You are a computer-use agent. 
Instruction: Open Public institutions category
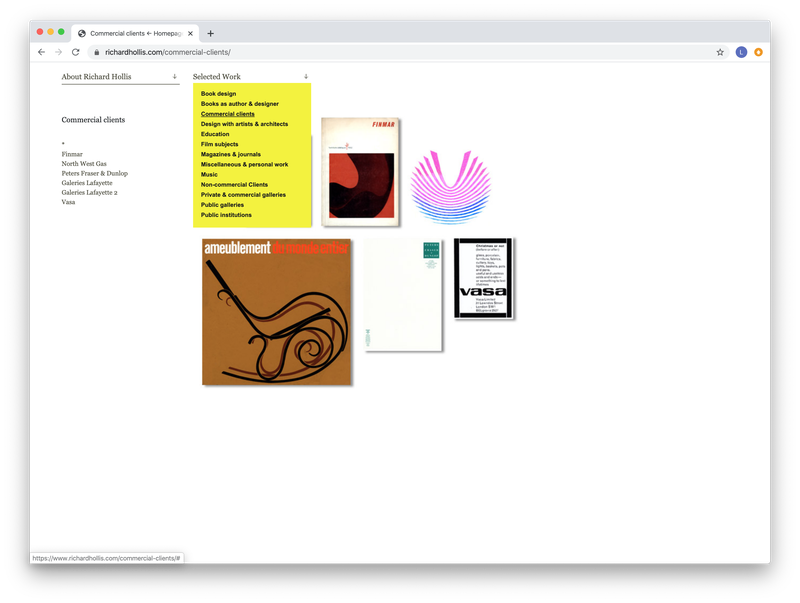point(226,215)
